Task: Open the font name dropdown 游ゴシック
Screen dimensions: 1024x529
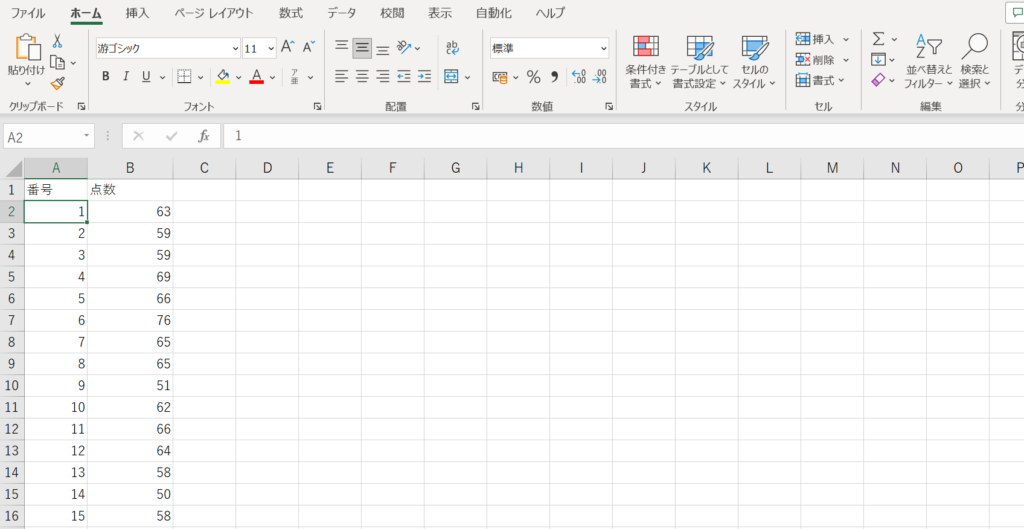Action: pos(236,48)
